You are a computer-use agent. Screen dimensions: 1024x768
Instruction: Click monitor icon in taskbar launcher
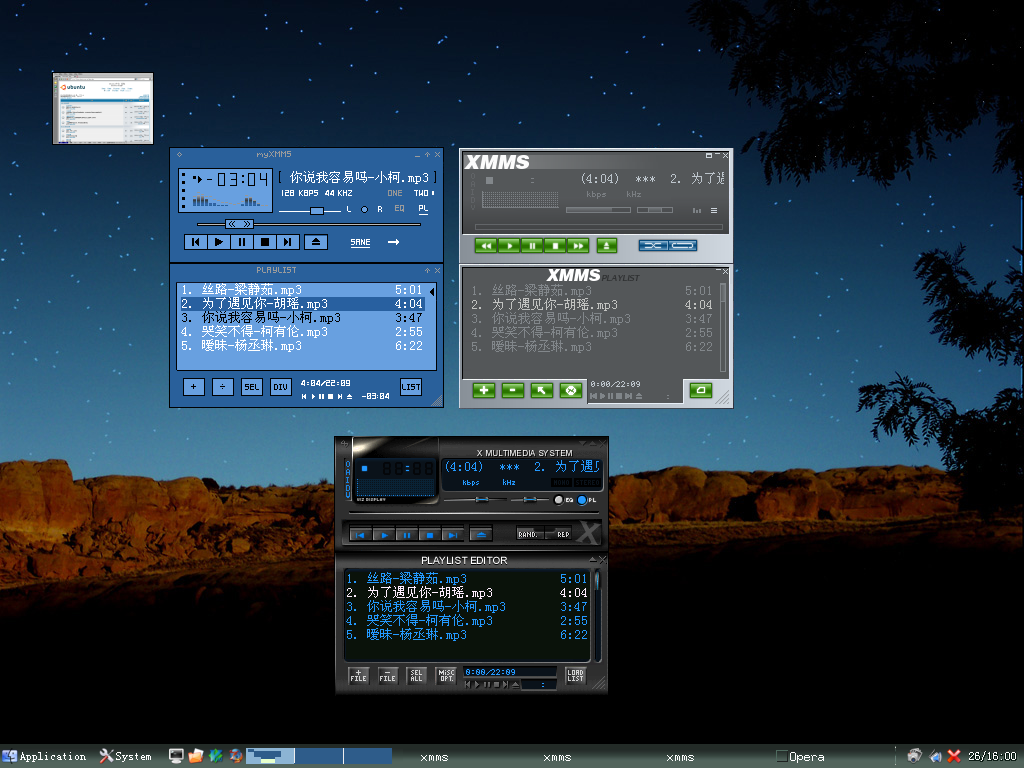click(176, 756)
